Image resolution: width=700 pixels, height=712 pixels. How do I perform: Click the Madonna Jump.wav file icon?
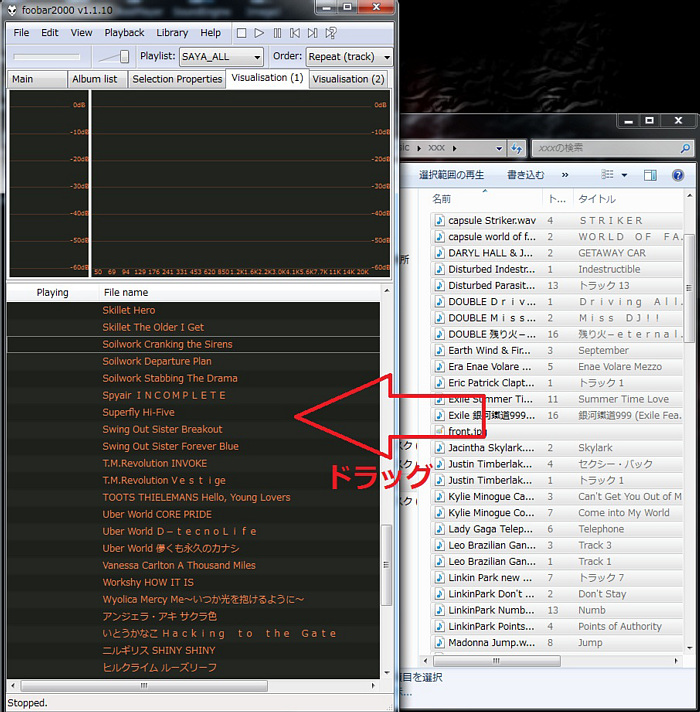coord(439,643)
